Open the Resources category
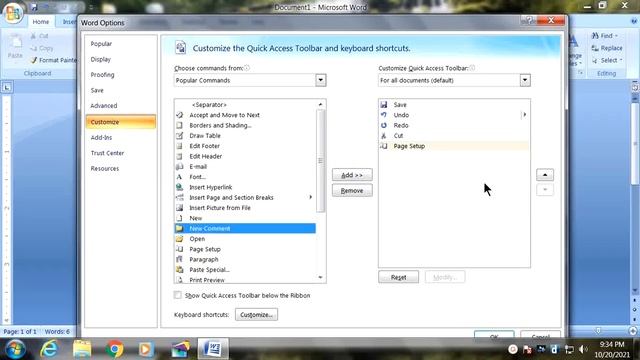 pyautogui.click(x=121, y=169)
